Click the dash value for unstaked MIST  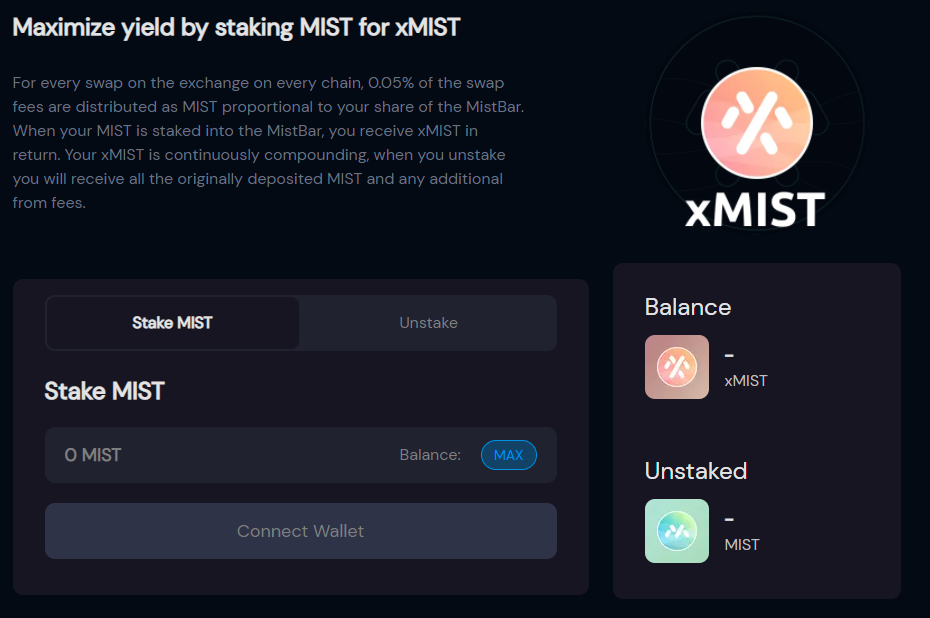click(730, 518)
